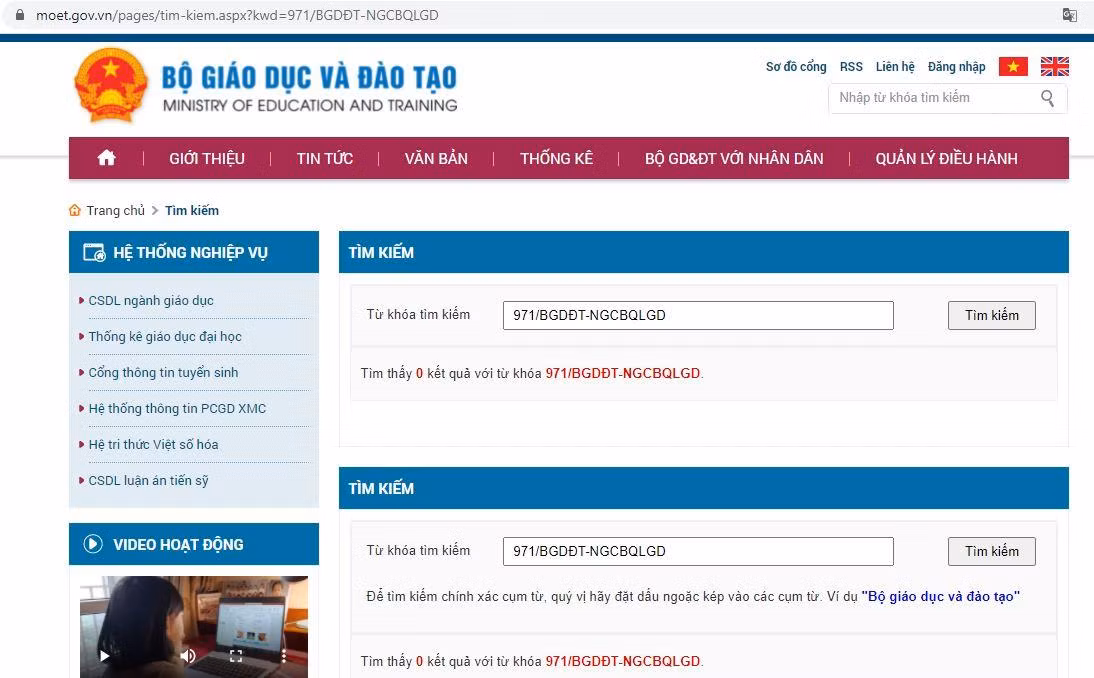
Task: Click the Video hoạt động play-circle icon
Action: pos(93,543)
